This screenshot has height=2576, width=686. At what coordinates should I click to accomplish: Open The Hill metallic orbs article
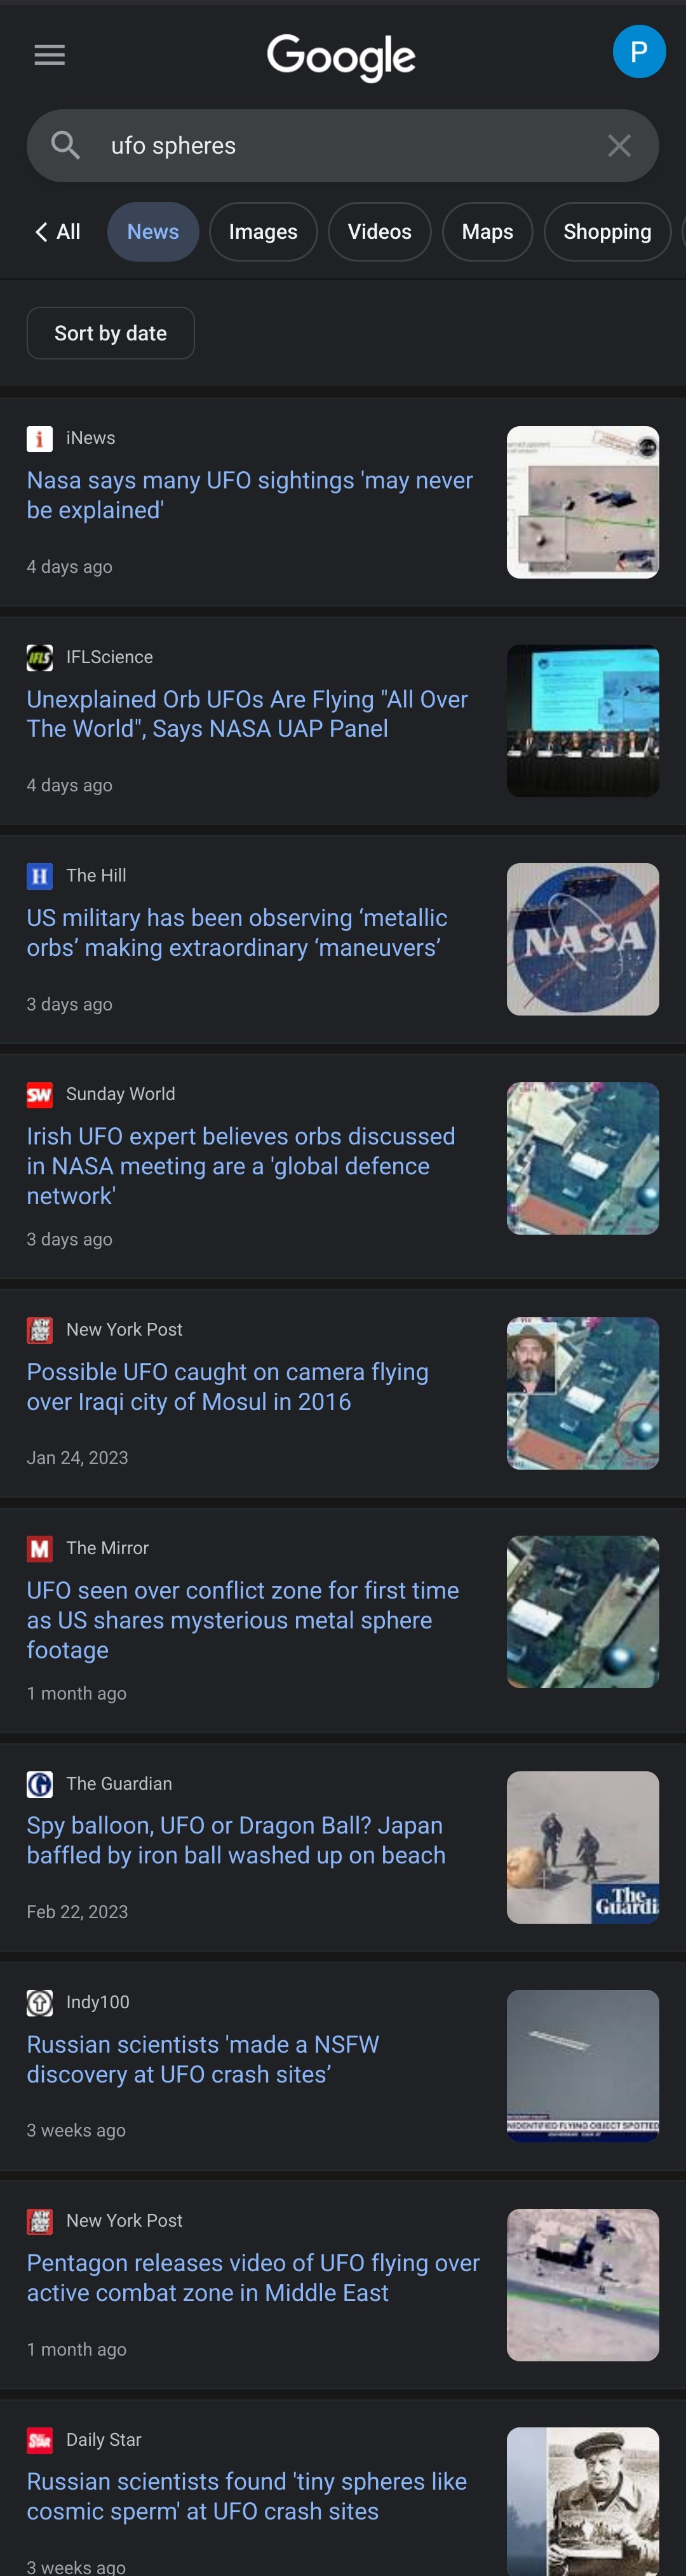coord(236,932)
